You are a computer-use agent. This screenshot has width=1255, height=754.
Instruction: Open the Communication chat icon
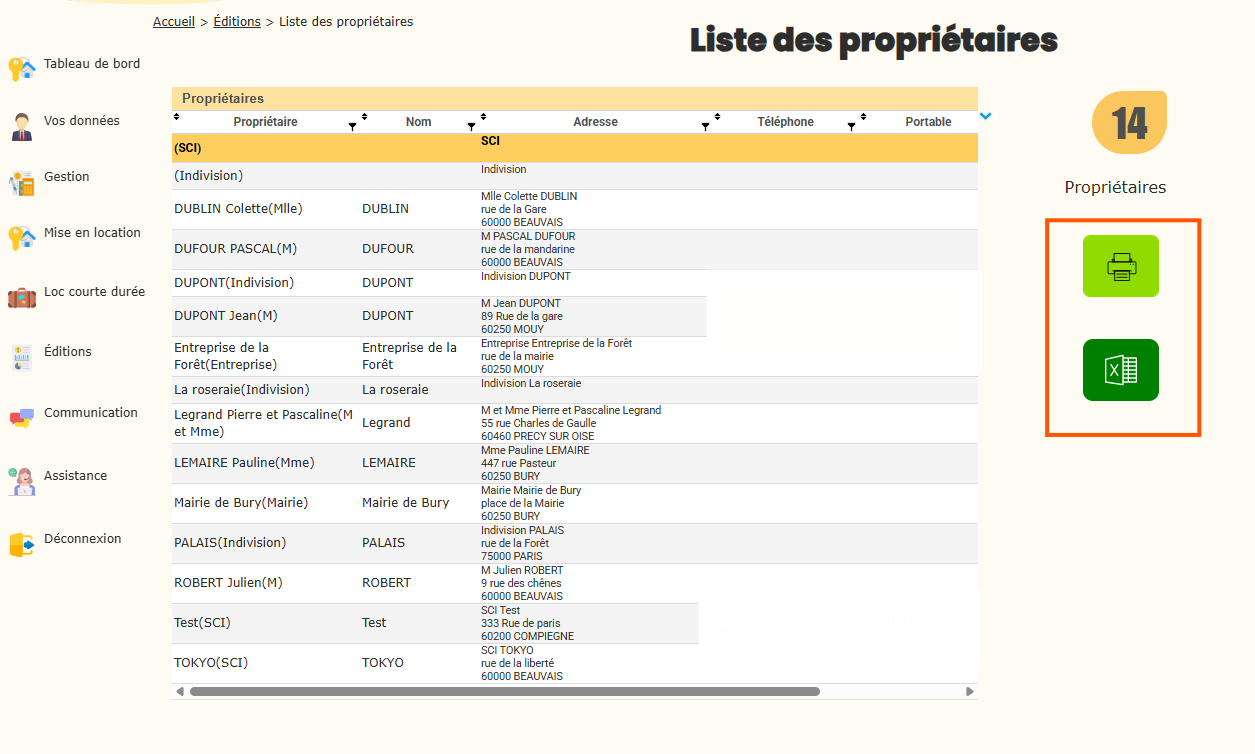pyautogui.click(x=22, y=417)
